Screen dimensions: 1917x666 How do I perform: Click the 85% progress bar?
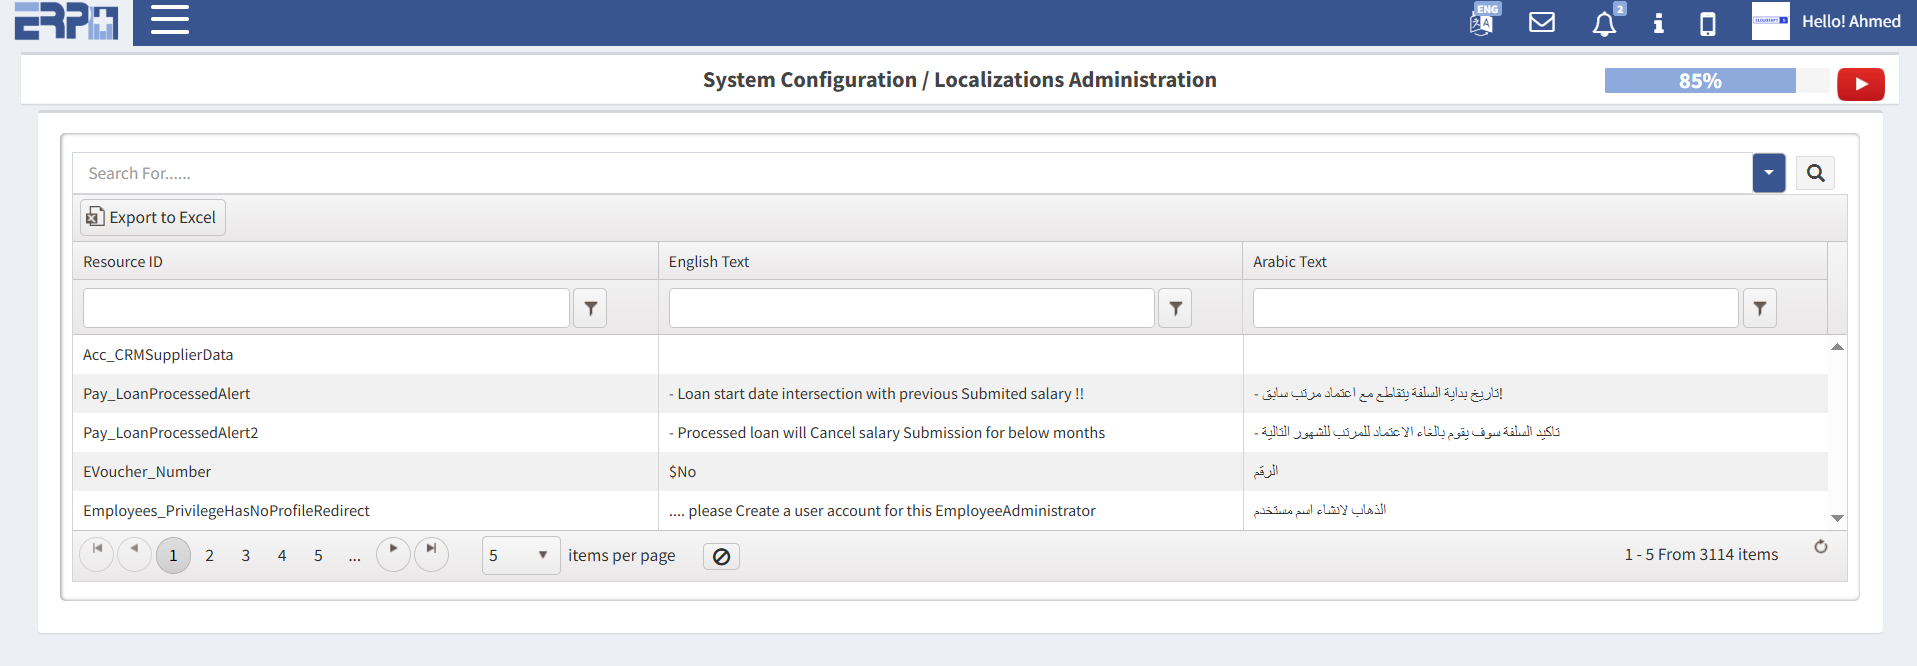pyautogui.click(x=1700, y=81)
